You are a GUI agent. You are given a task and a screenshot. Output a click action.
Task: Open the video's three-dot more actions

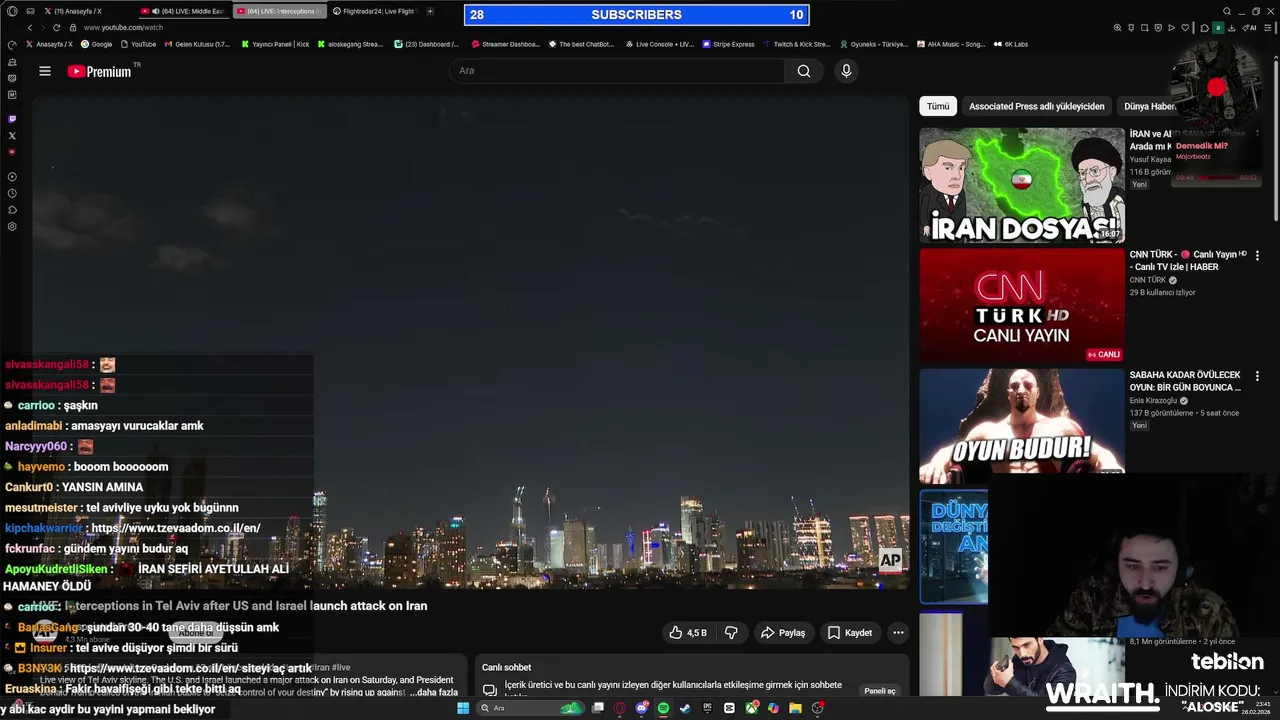click(898, 633)
